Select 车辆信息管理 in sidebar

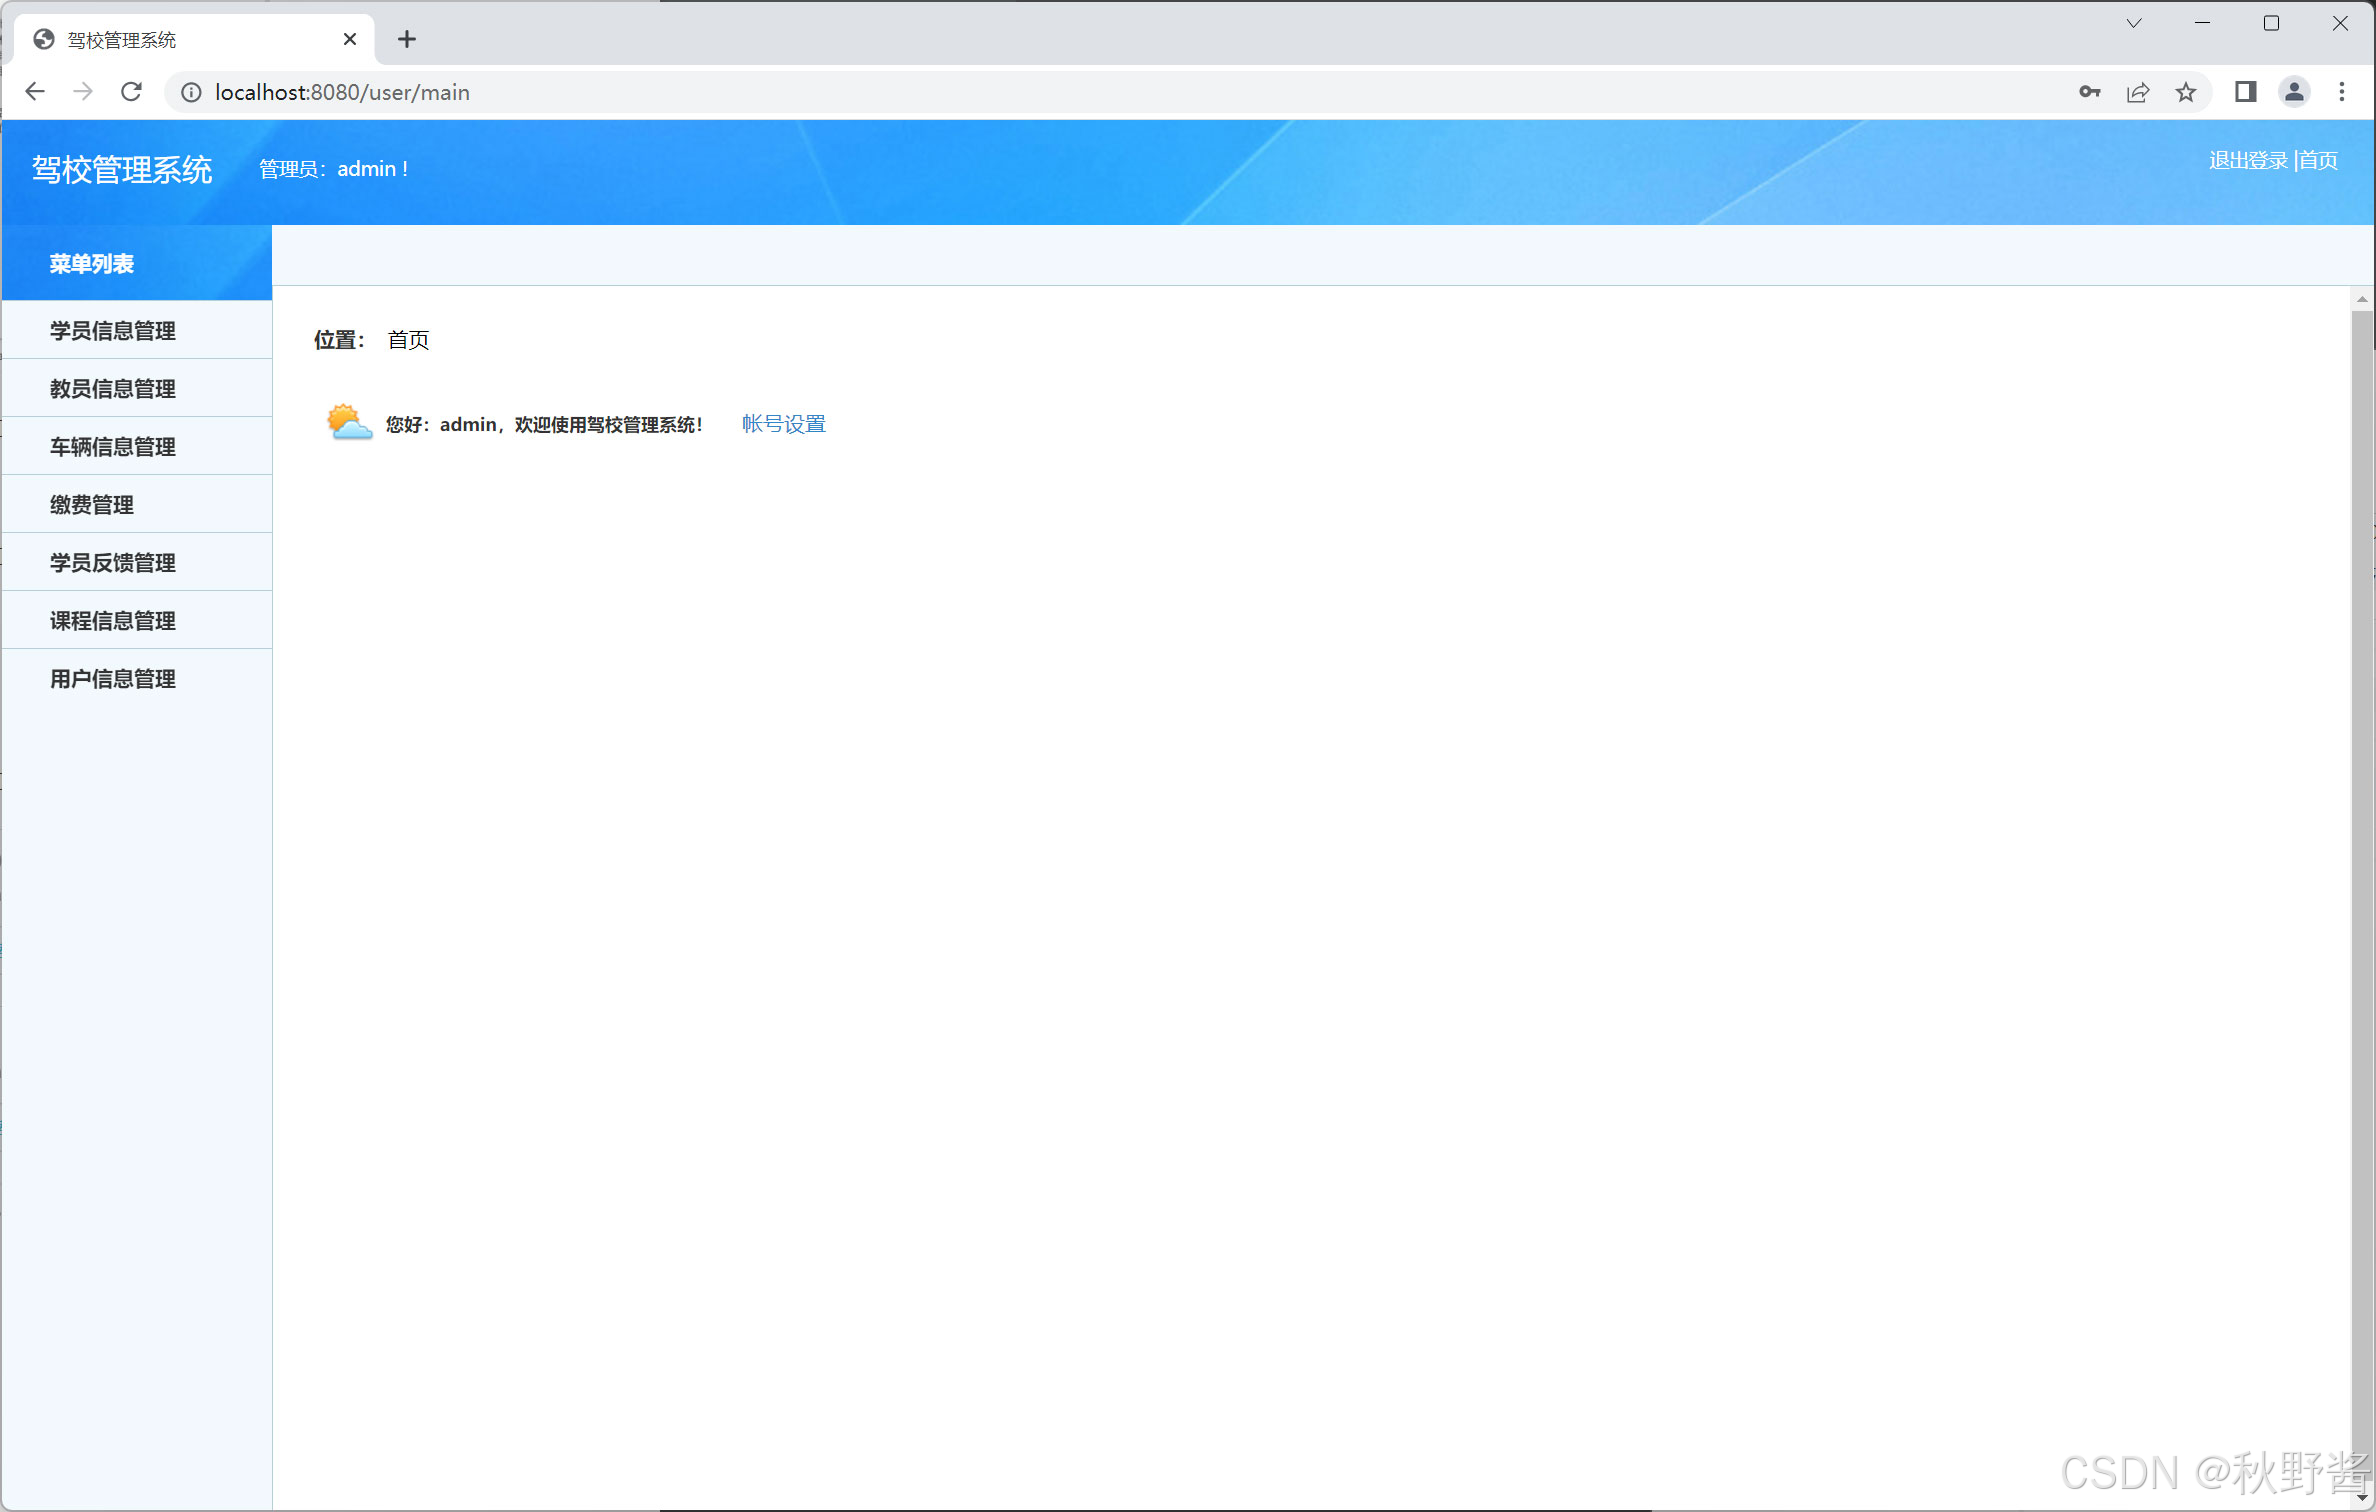pyautogui.click(x=113, y=447)
